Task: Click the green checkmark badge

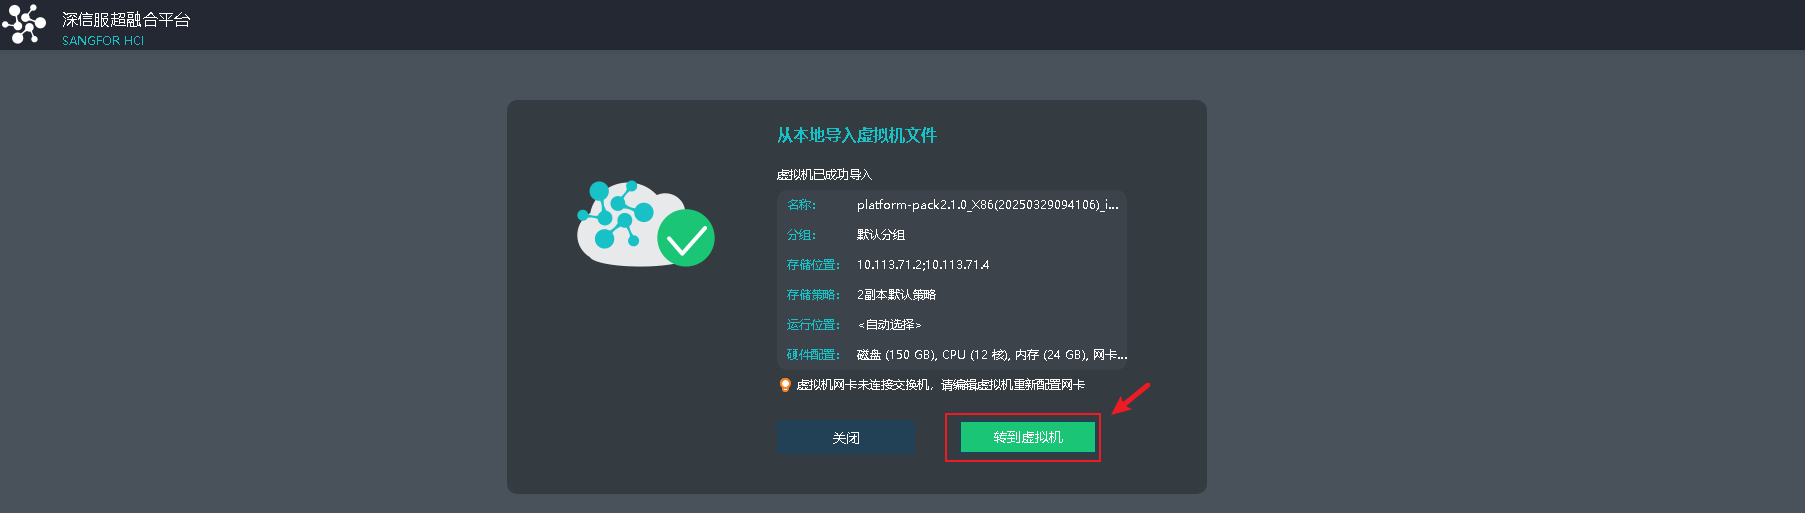Action: 686,238
